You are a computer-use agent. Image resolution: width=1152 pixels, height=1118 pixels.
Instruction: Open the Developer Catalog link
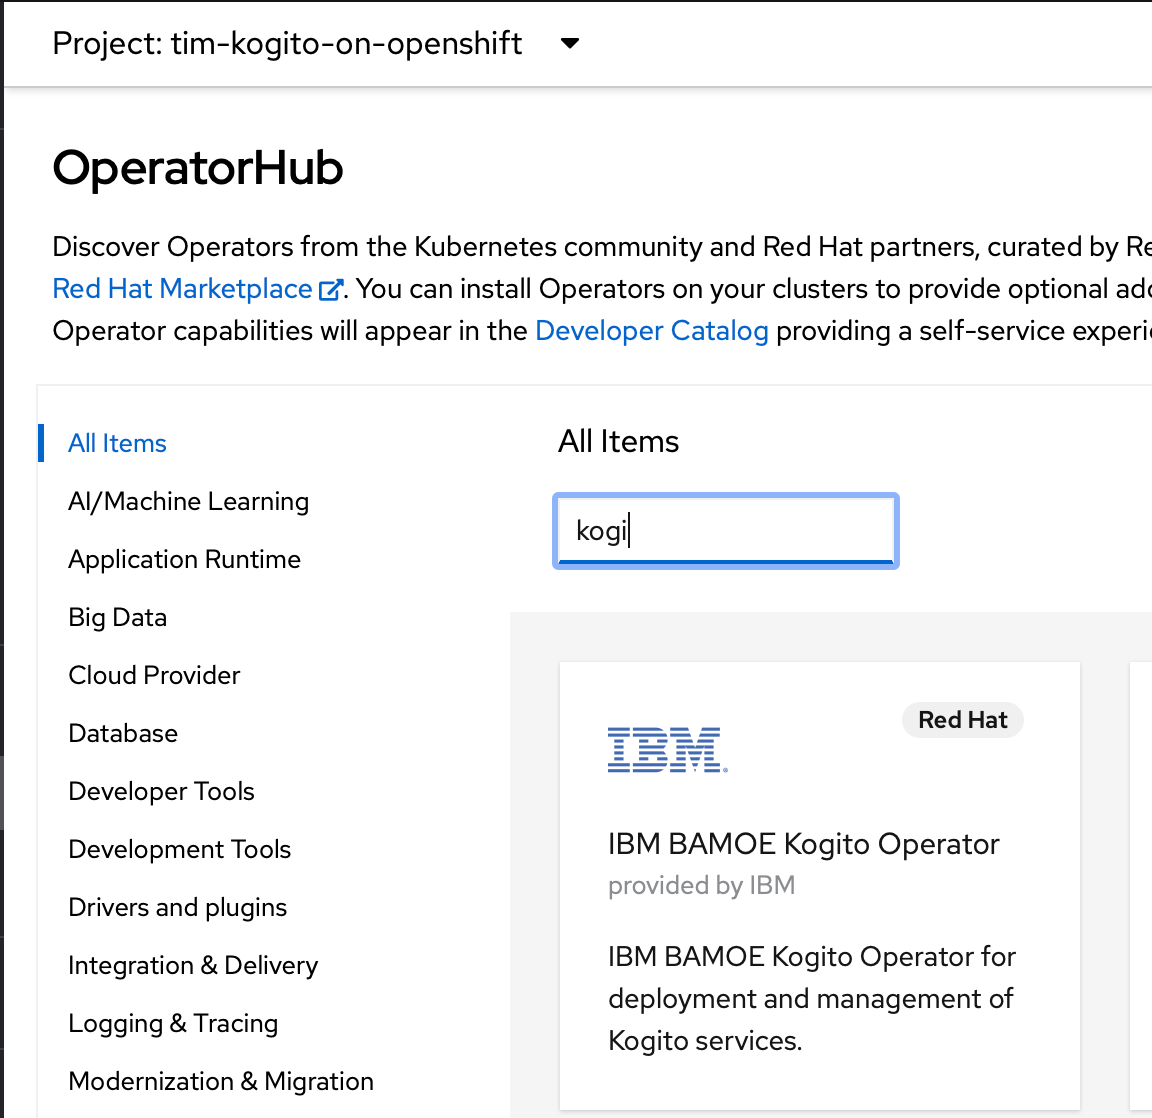(652, 331)
